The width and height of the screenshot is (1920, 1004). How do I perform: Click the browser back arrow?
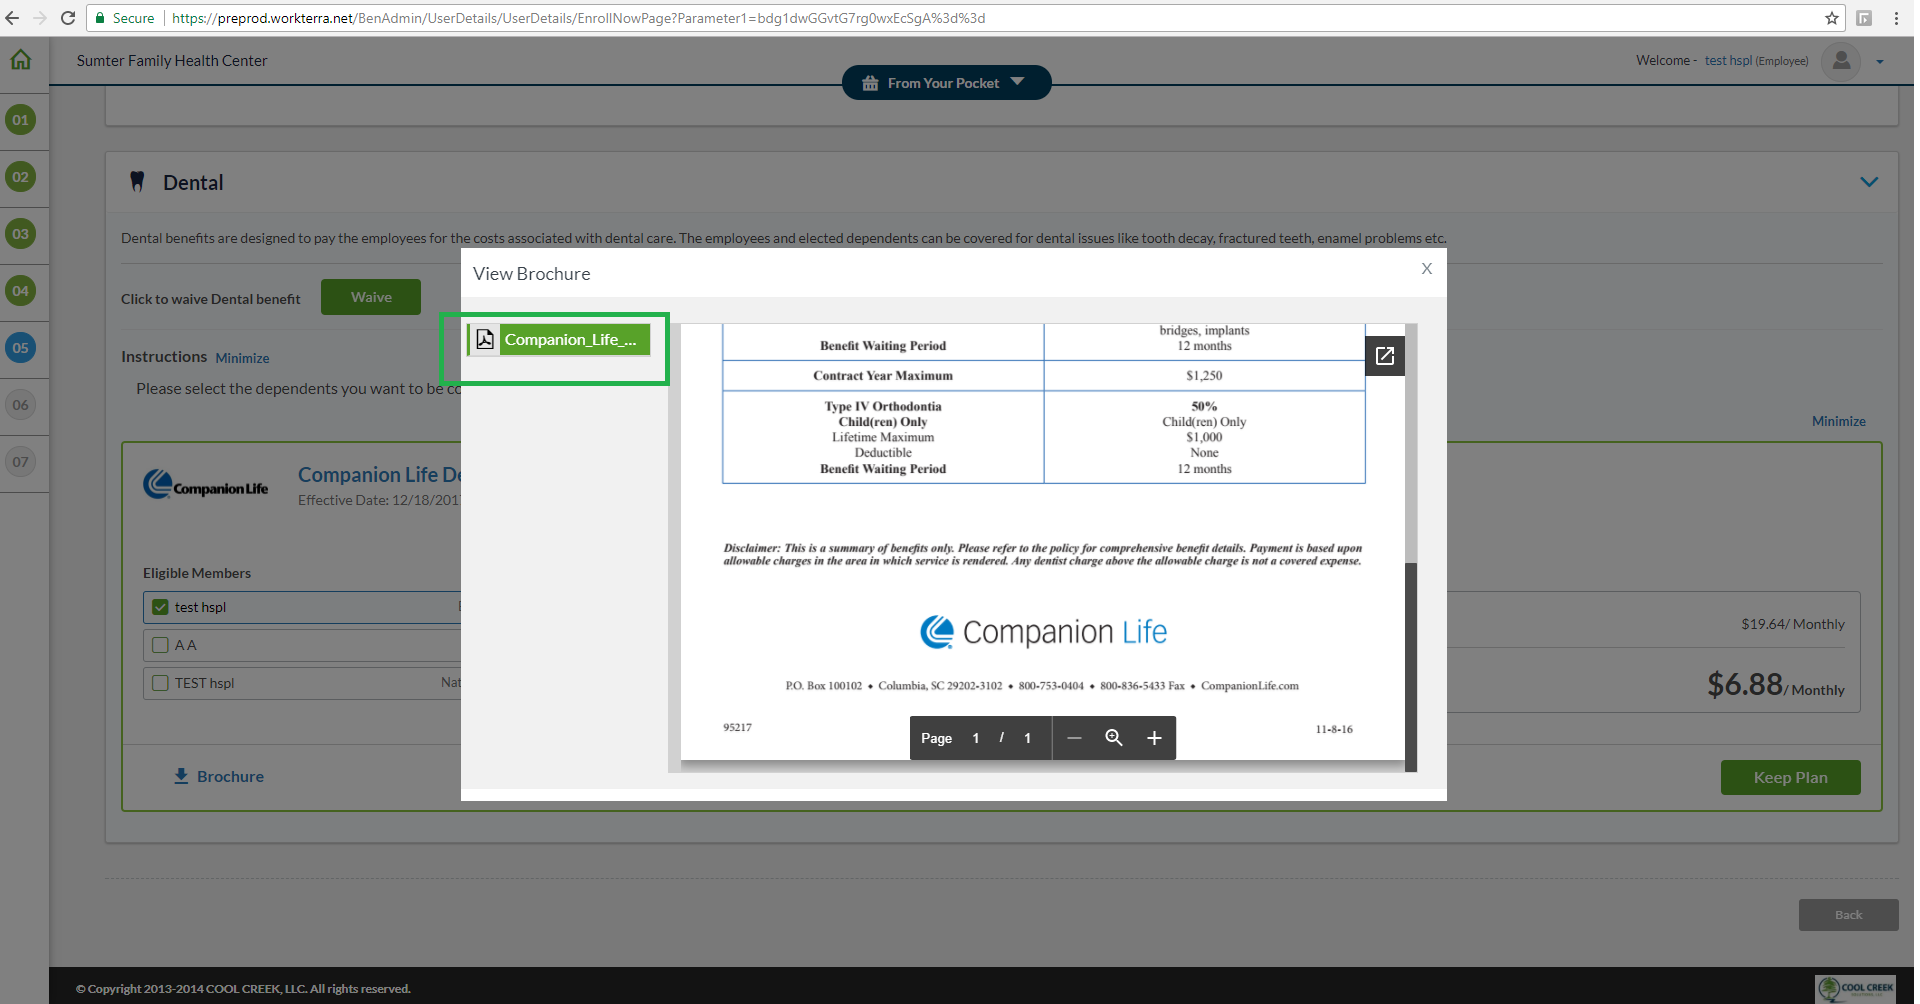pyautogui.click(x=12, y=18)
